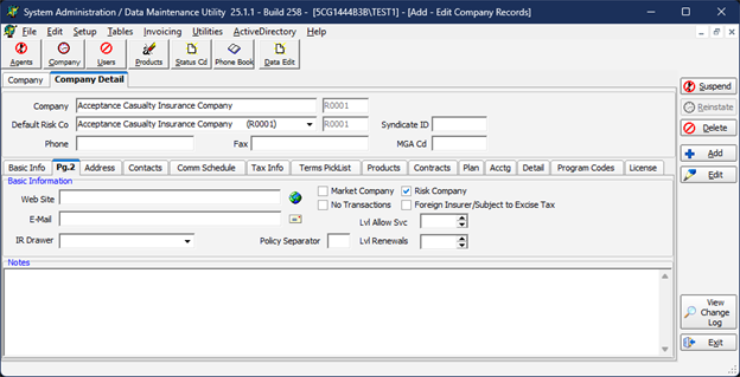Toggle the Market Company checkbox

[x=323, y=191]
